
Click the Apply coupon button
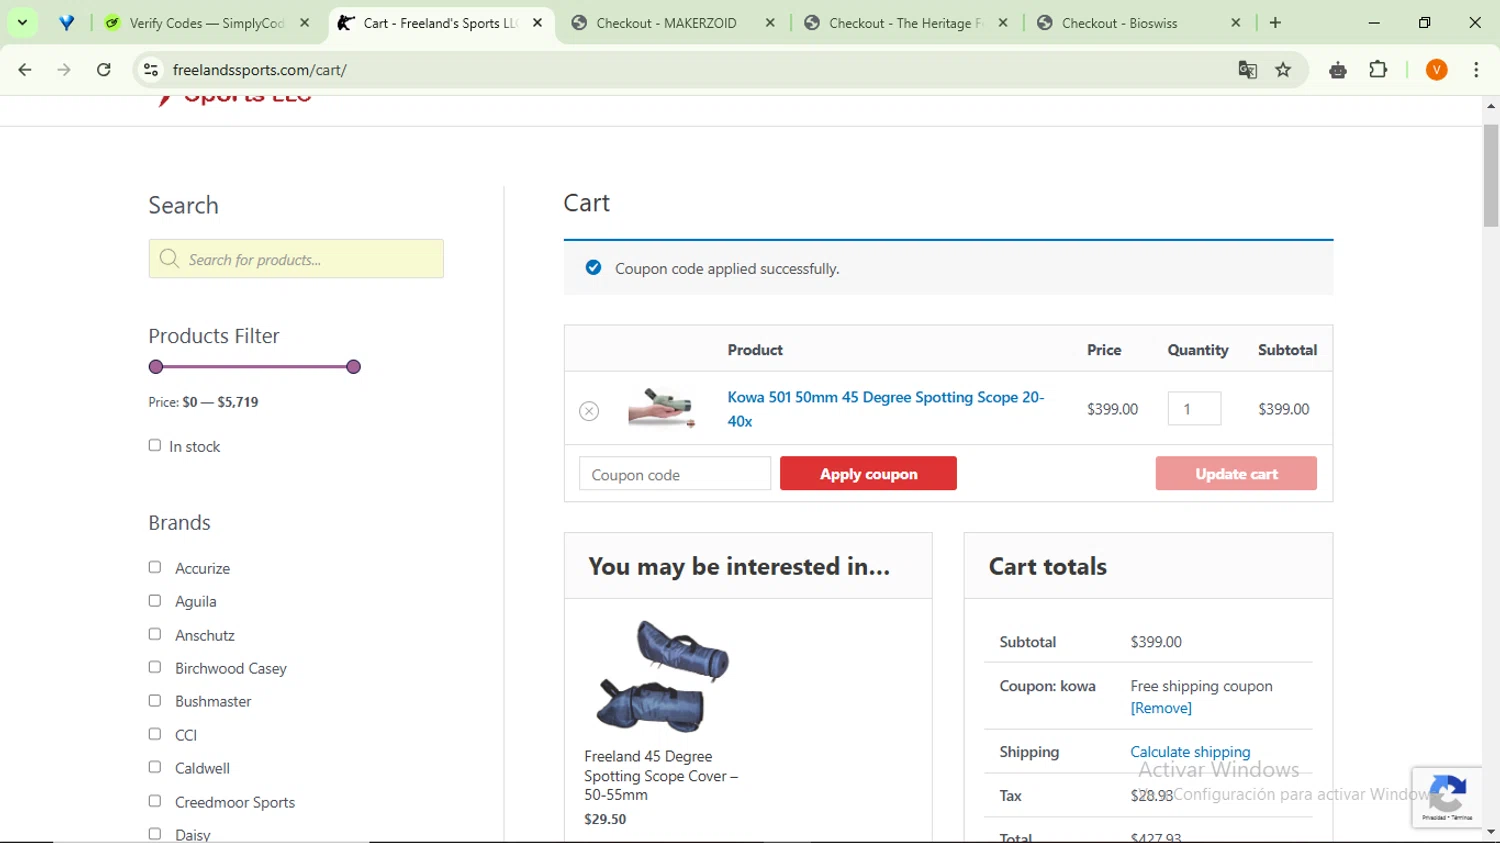tap(868, 474)
